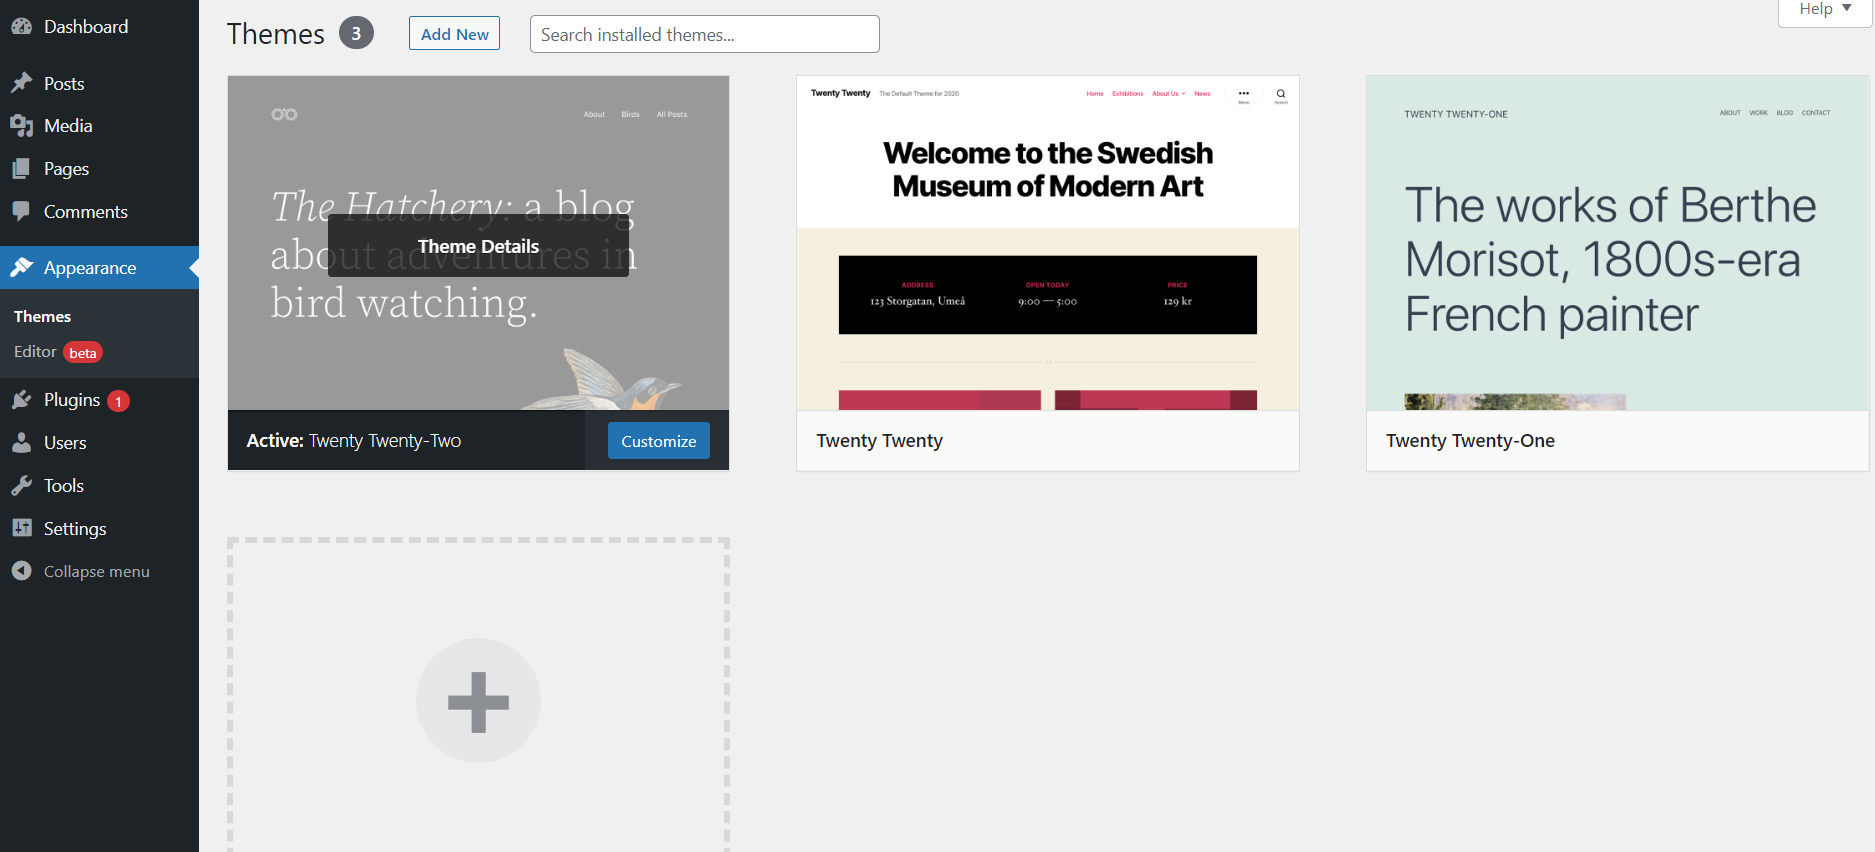Click Collapse menu text
The width and height of the screenshot is (1875, 852).
(97, 572)
